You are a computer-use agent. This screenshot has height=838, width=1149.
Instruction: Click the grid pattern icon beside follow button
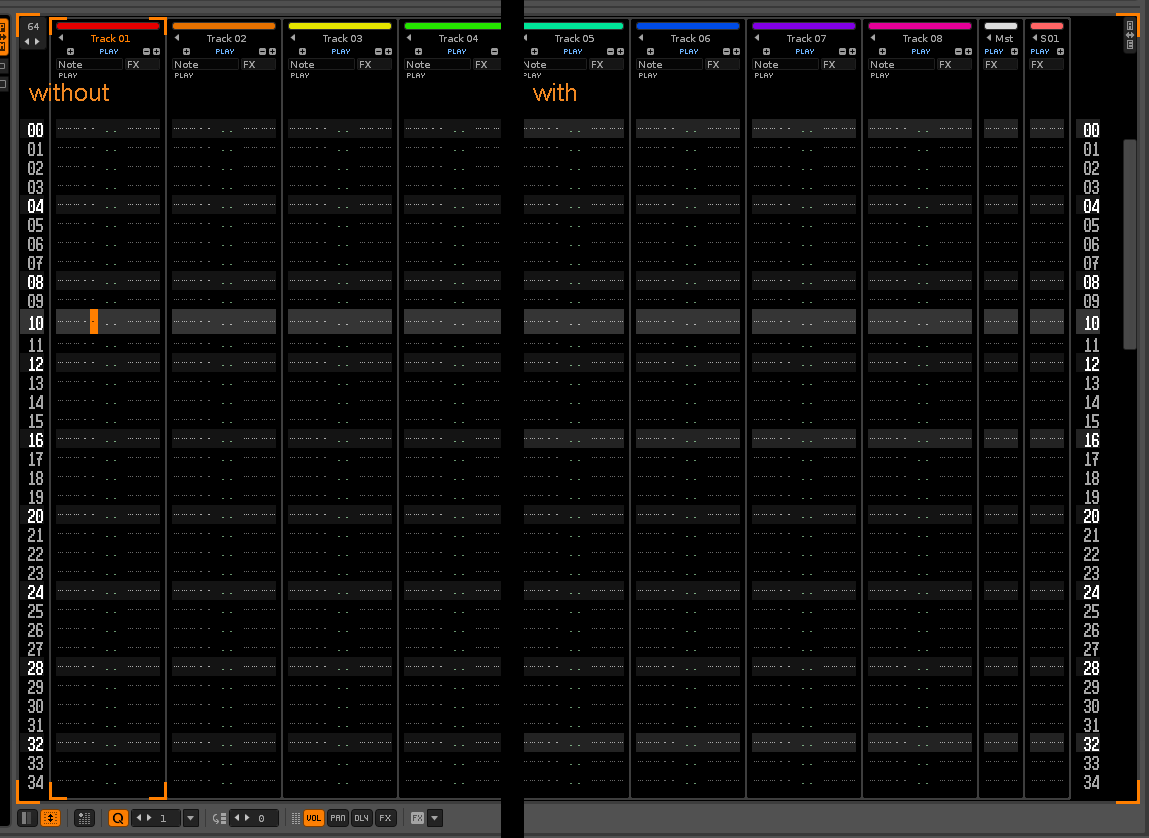(x=85, y=818)
